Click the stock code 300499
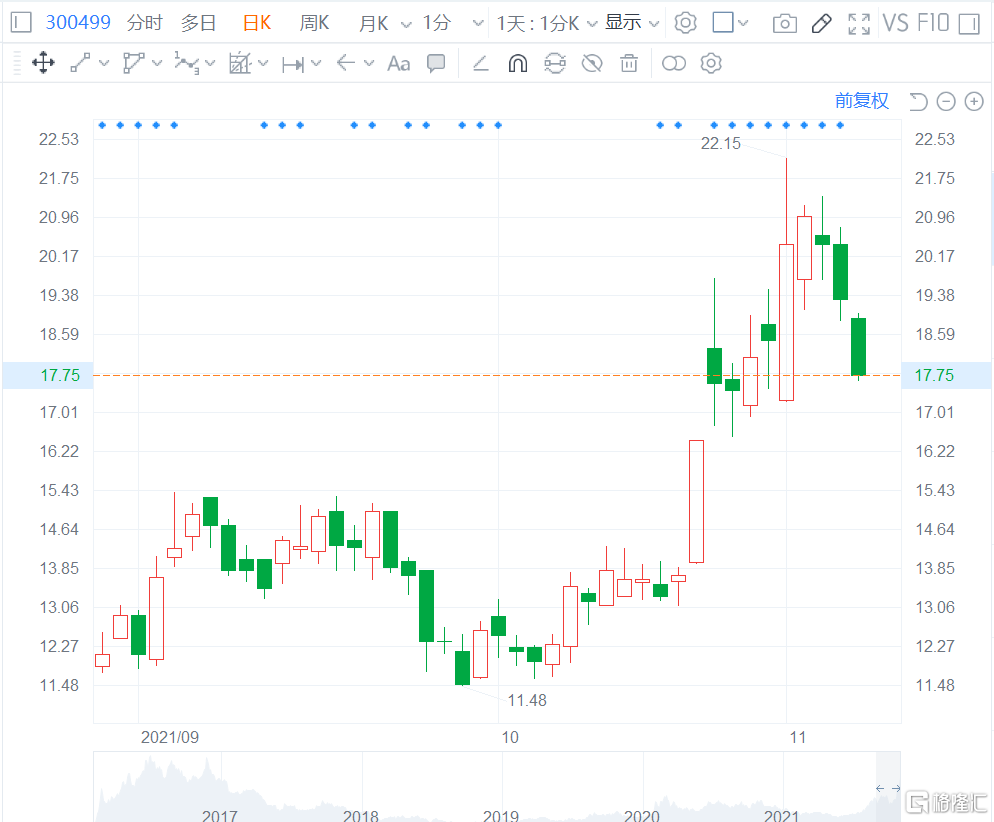Image resolution: width=994 pixels, height=822 pixels. 78,23
